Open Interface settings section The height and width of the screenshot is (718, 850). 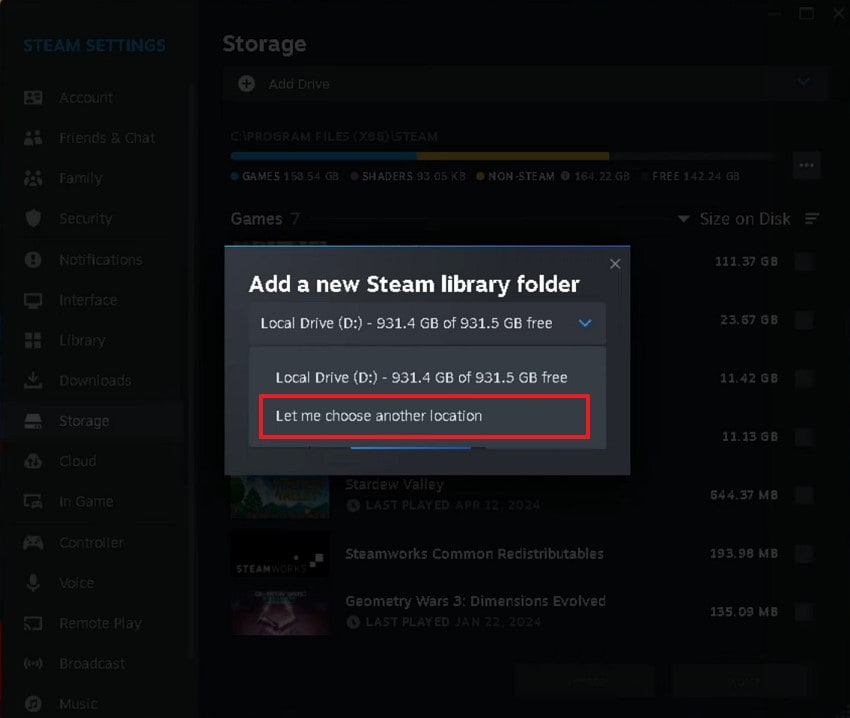pyautogui.click(x=88, y=300)
